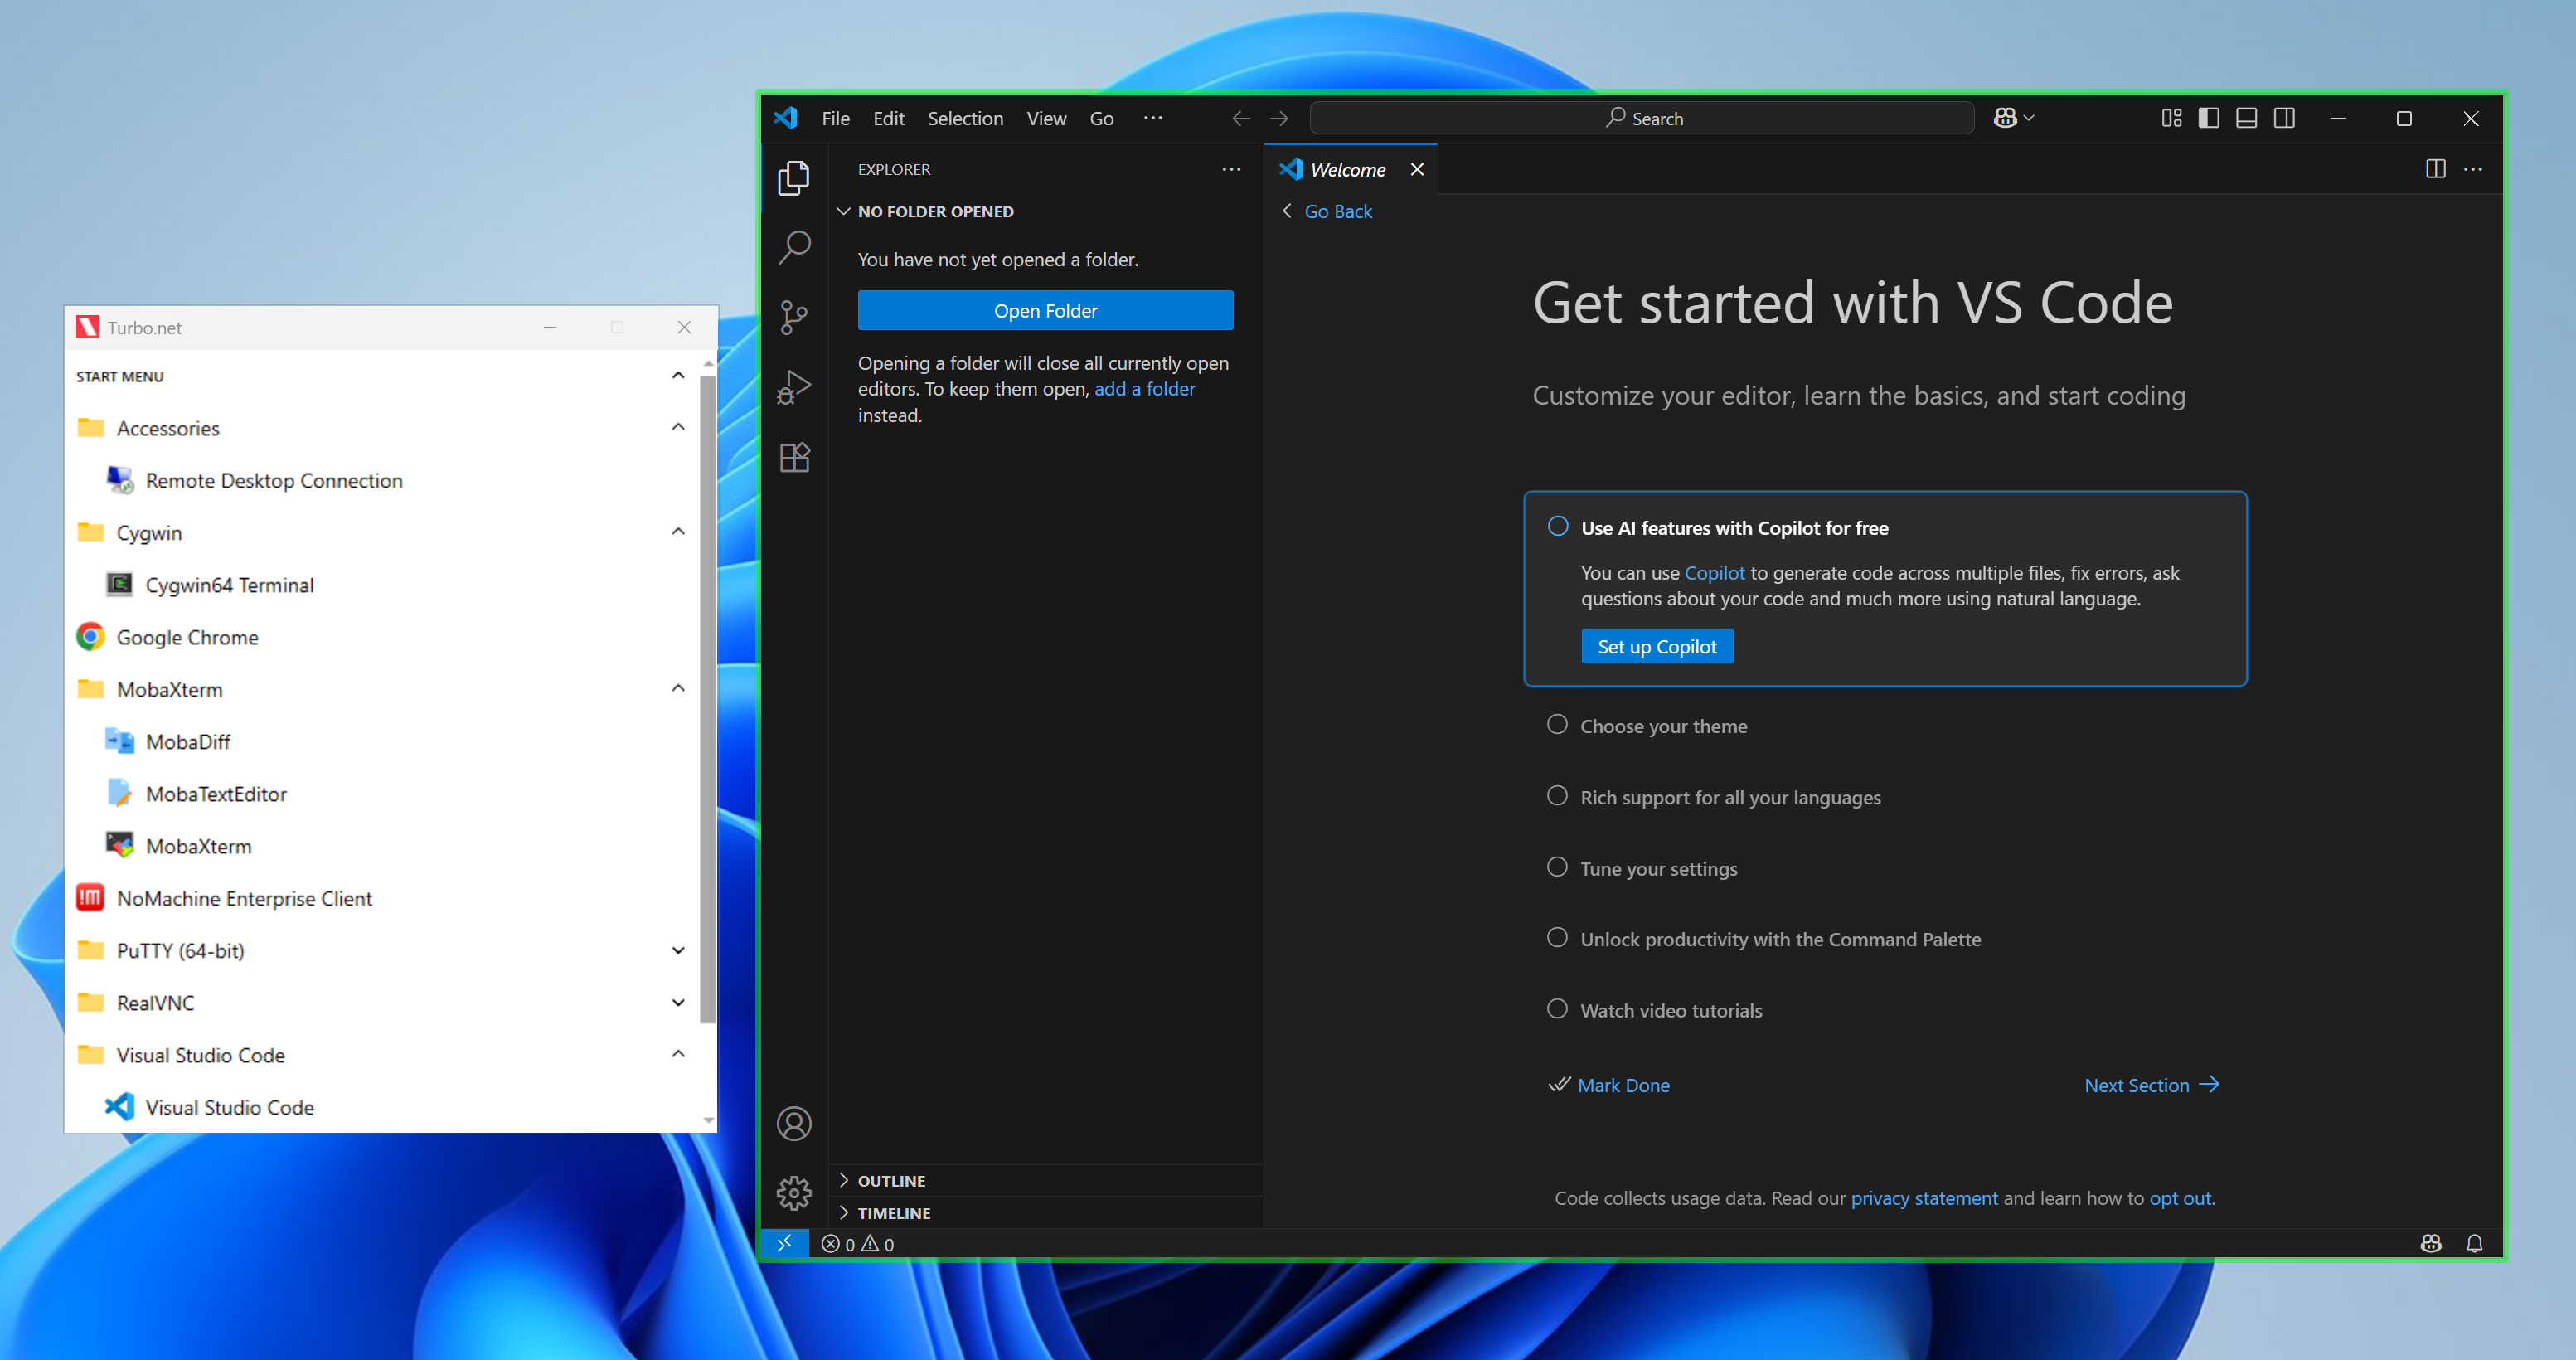
Task: Open the overflow menu ellipsis in menu bar
Action: point(1153,118)
